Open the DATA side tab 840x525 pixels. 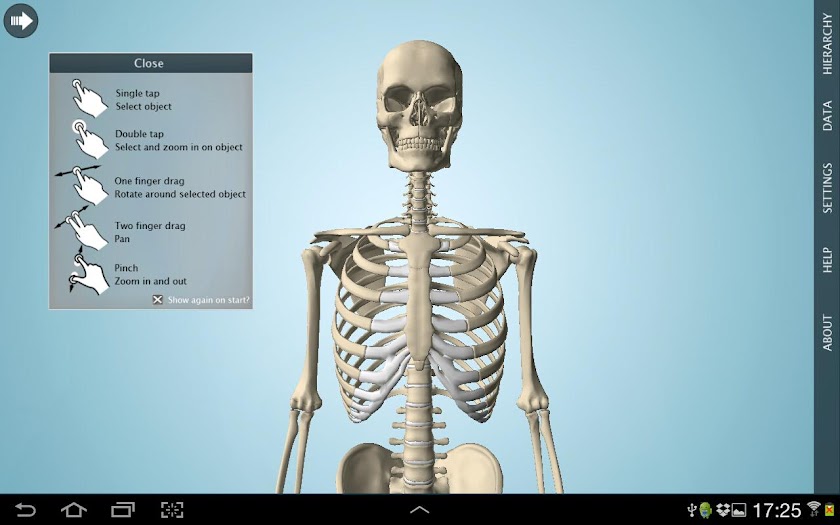[827, 116]
